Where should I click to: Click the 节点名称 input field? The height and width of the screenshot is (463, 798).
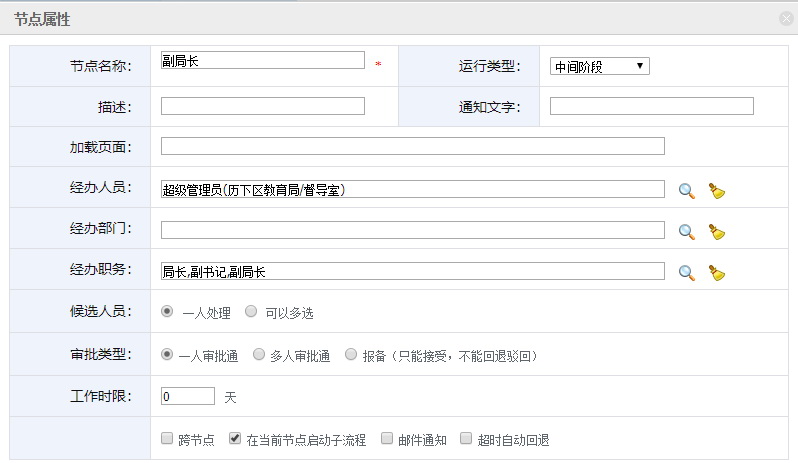click(x=263, y=60)
